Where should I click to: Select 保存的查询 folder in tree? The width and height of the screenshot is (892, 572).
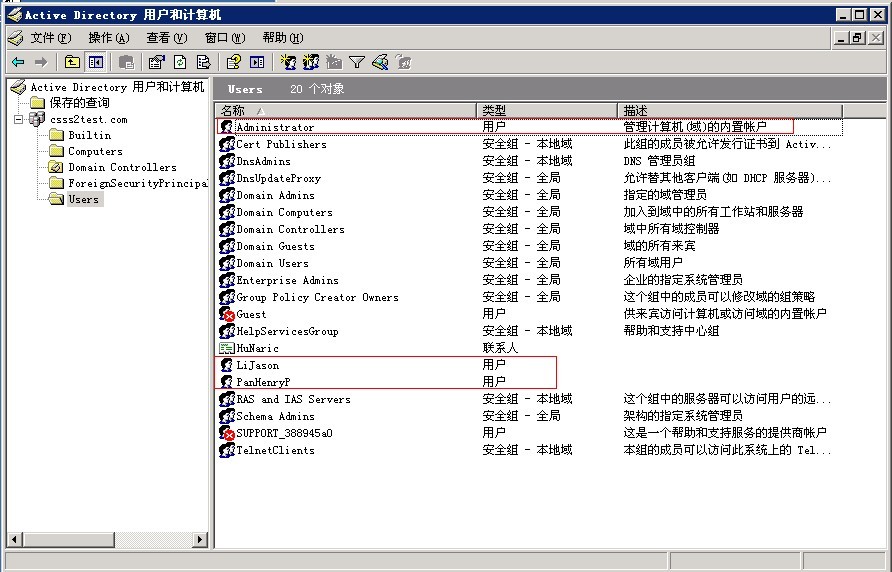pos(79,103)
